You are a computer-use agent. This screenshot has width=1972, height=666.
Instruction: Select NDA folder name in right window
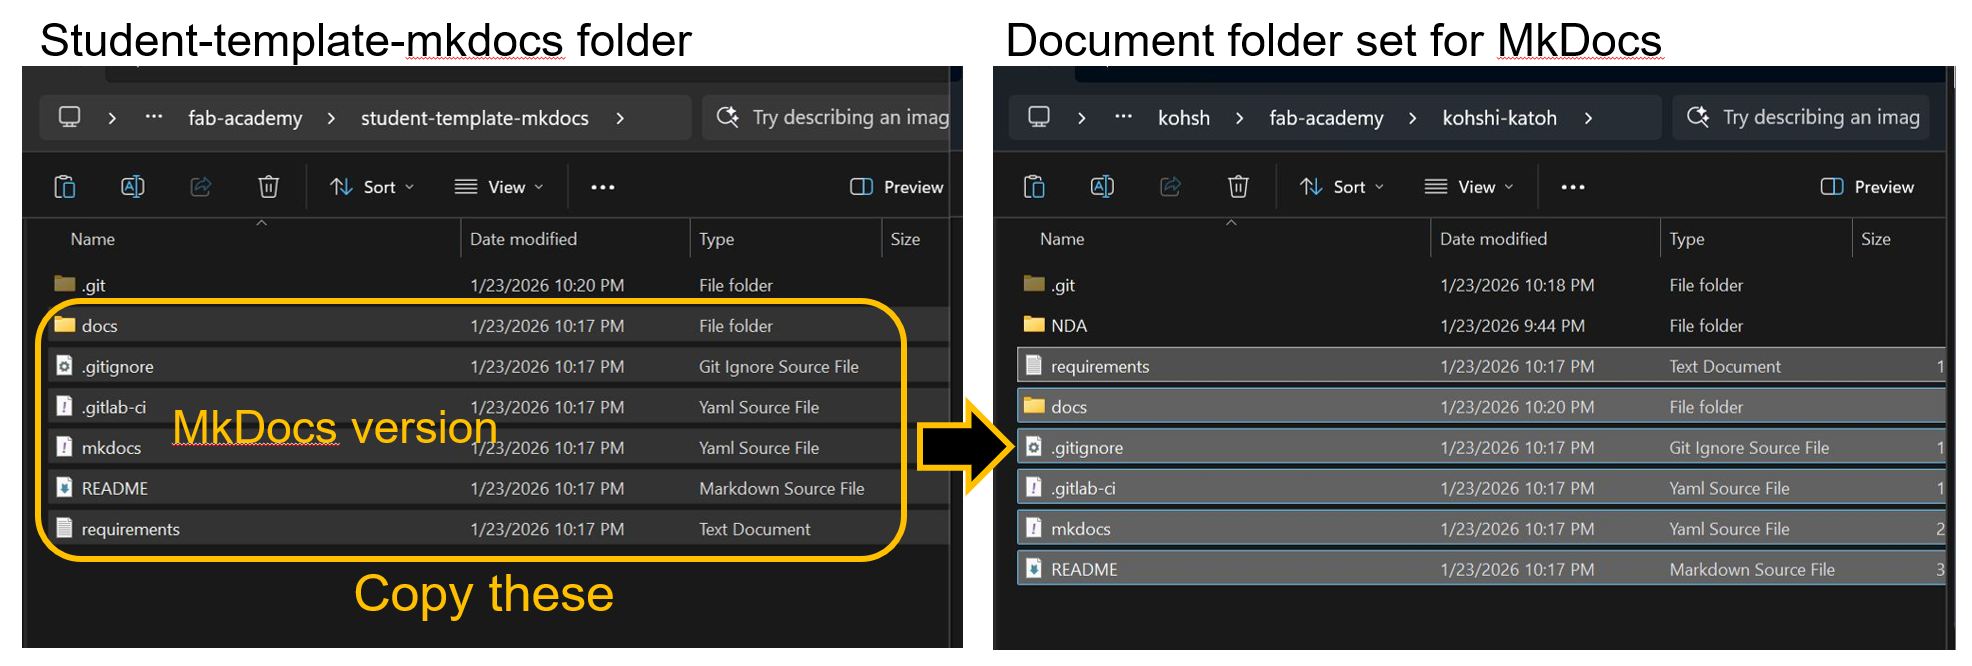pos(1069,325)
